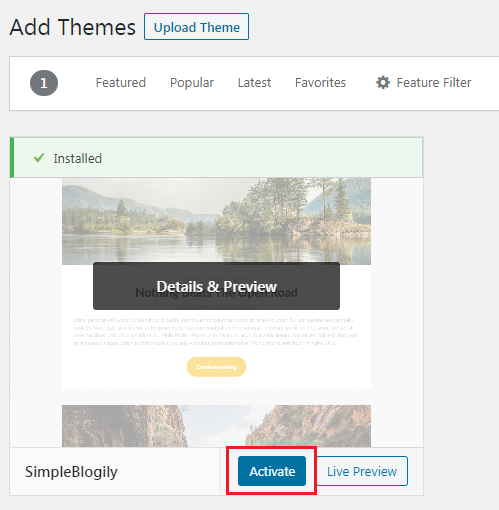Viewport: 499px width, 510px height.
Task: Click the Details & Preview overlay
Action: tap(216, 286)
